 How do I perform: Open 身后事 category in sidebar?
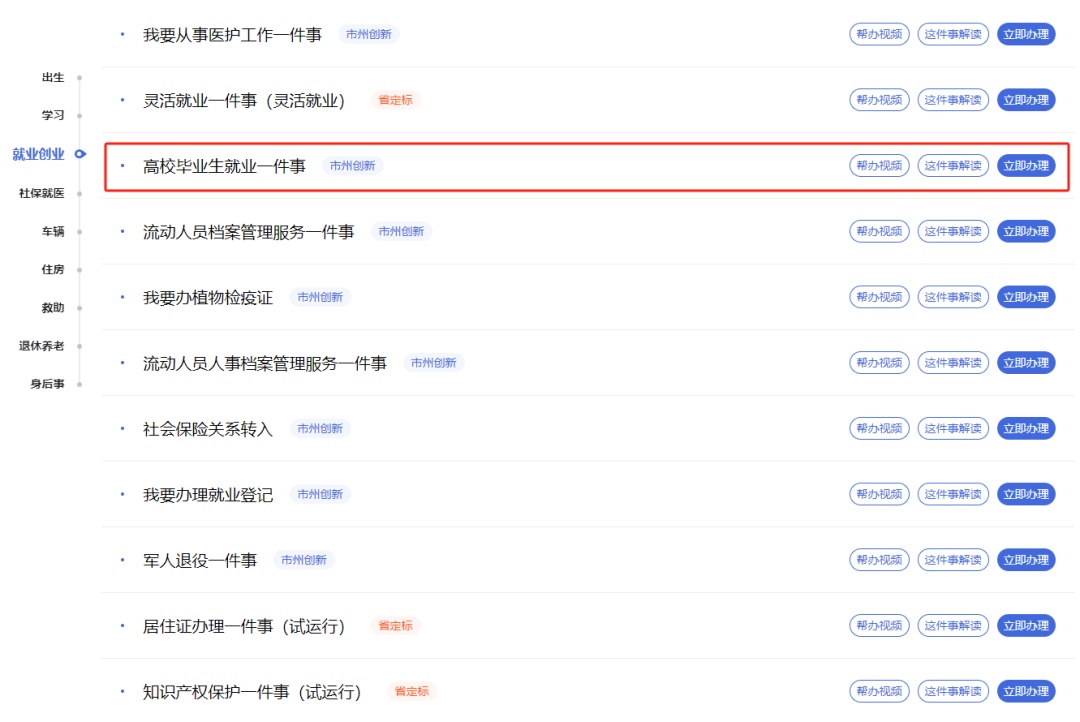(47, 384)
